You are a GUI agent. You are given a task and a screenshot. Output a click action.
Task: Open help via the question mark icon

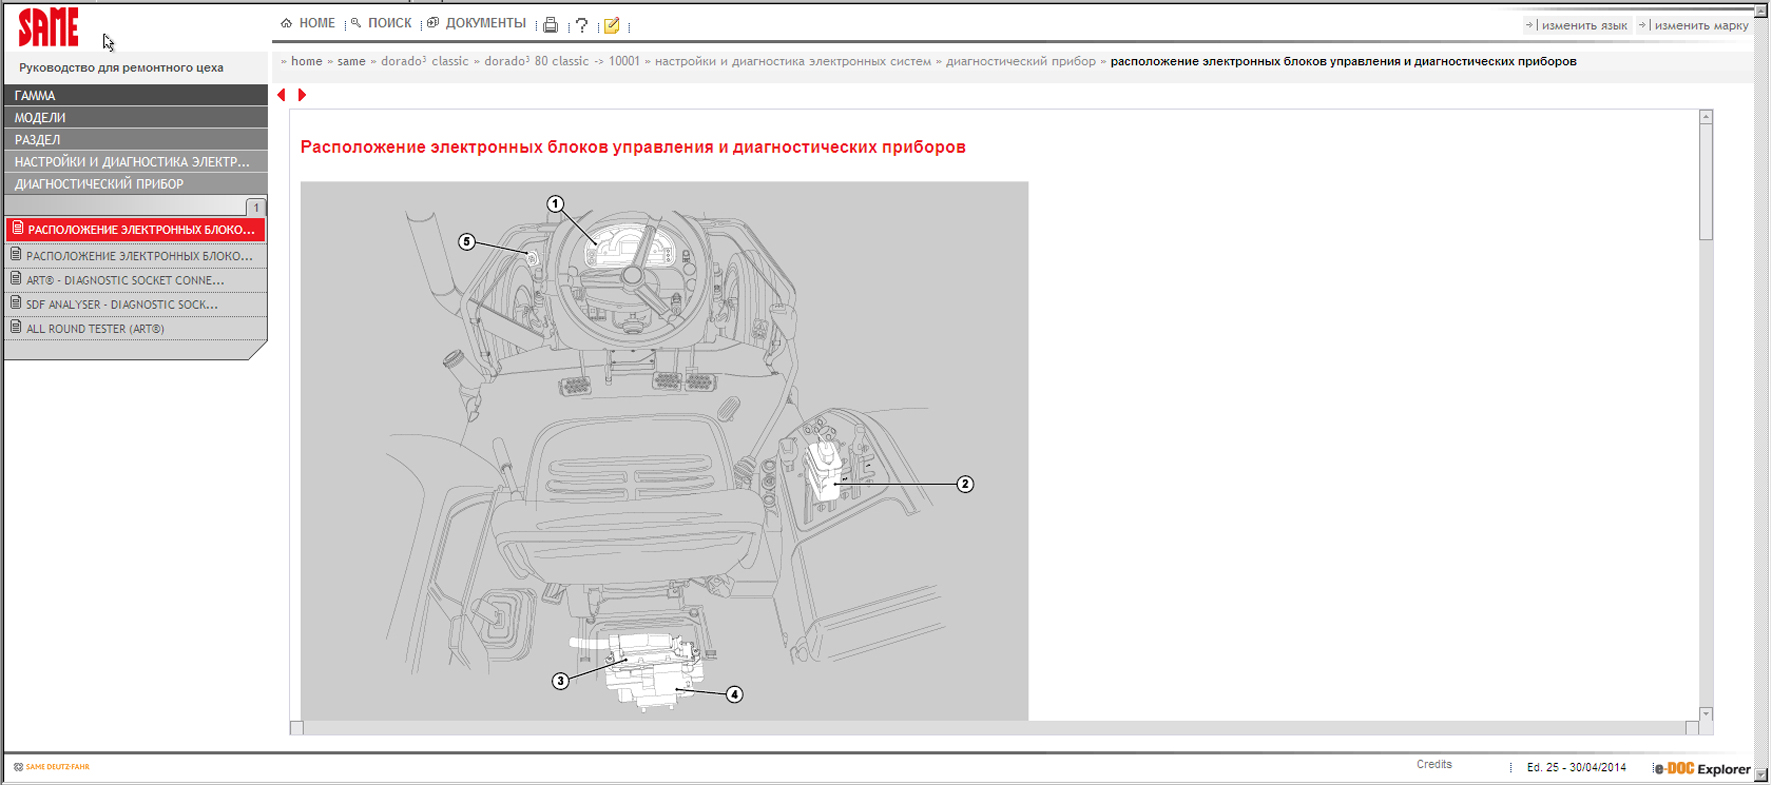pos(581,25)
